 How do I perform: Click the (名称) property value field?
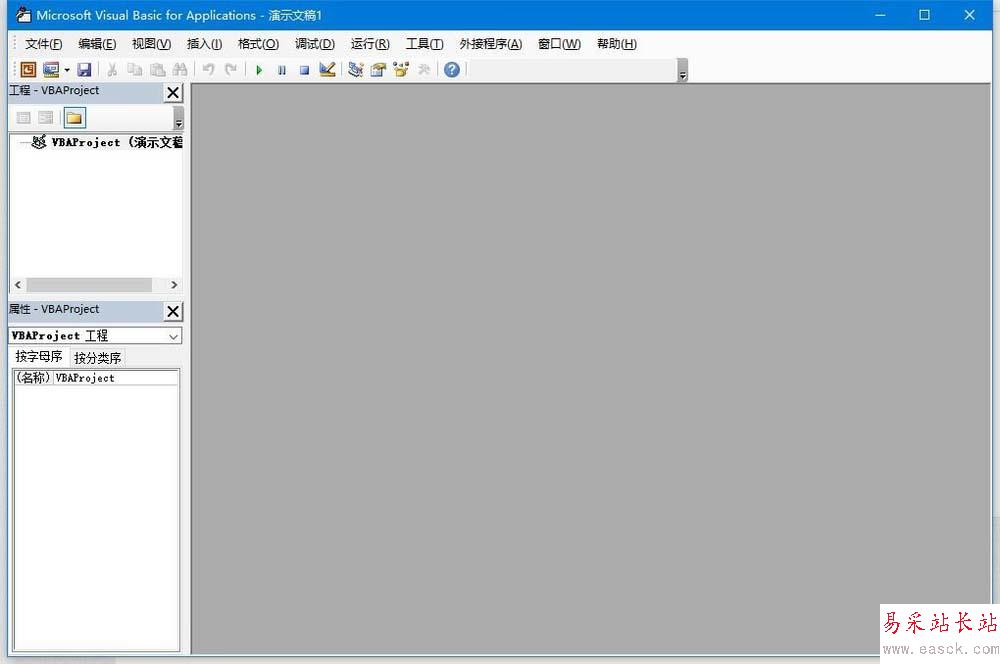pos(115,378)
